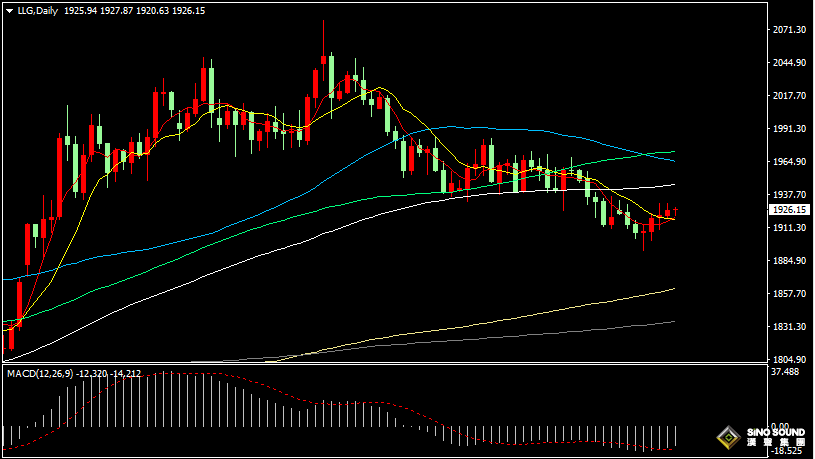Select the current price label 1926.15

[x=789, y=210]
